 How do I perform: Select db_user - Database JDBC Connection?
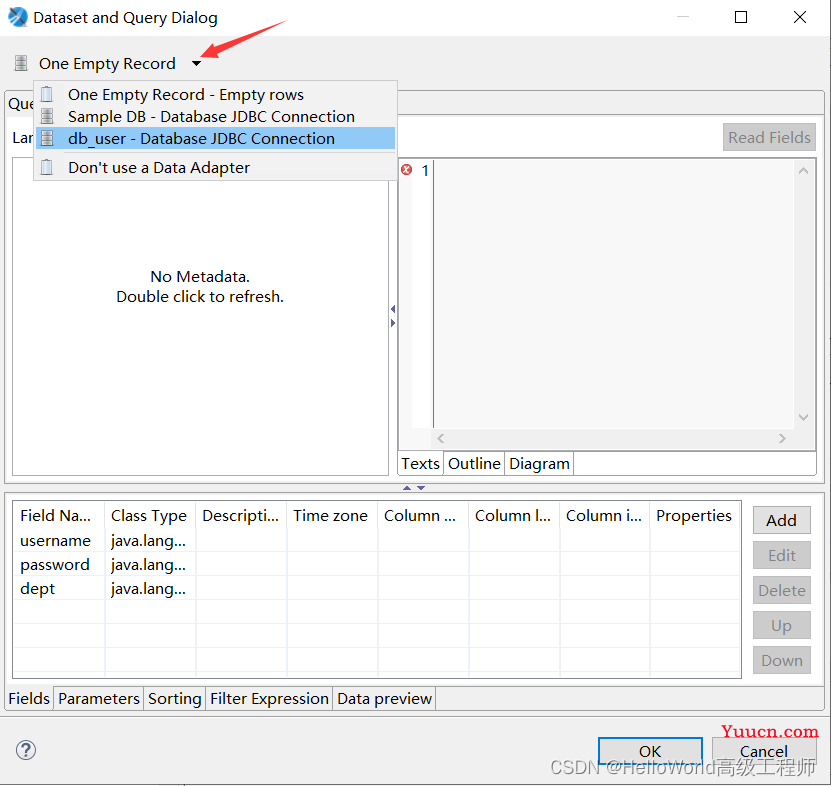[x=215, y=138]
